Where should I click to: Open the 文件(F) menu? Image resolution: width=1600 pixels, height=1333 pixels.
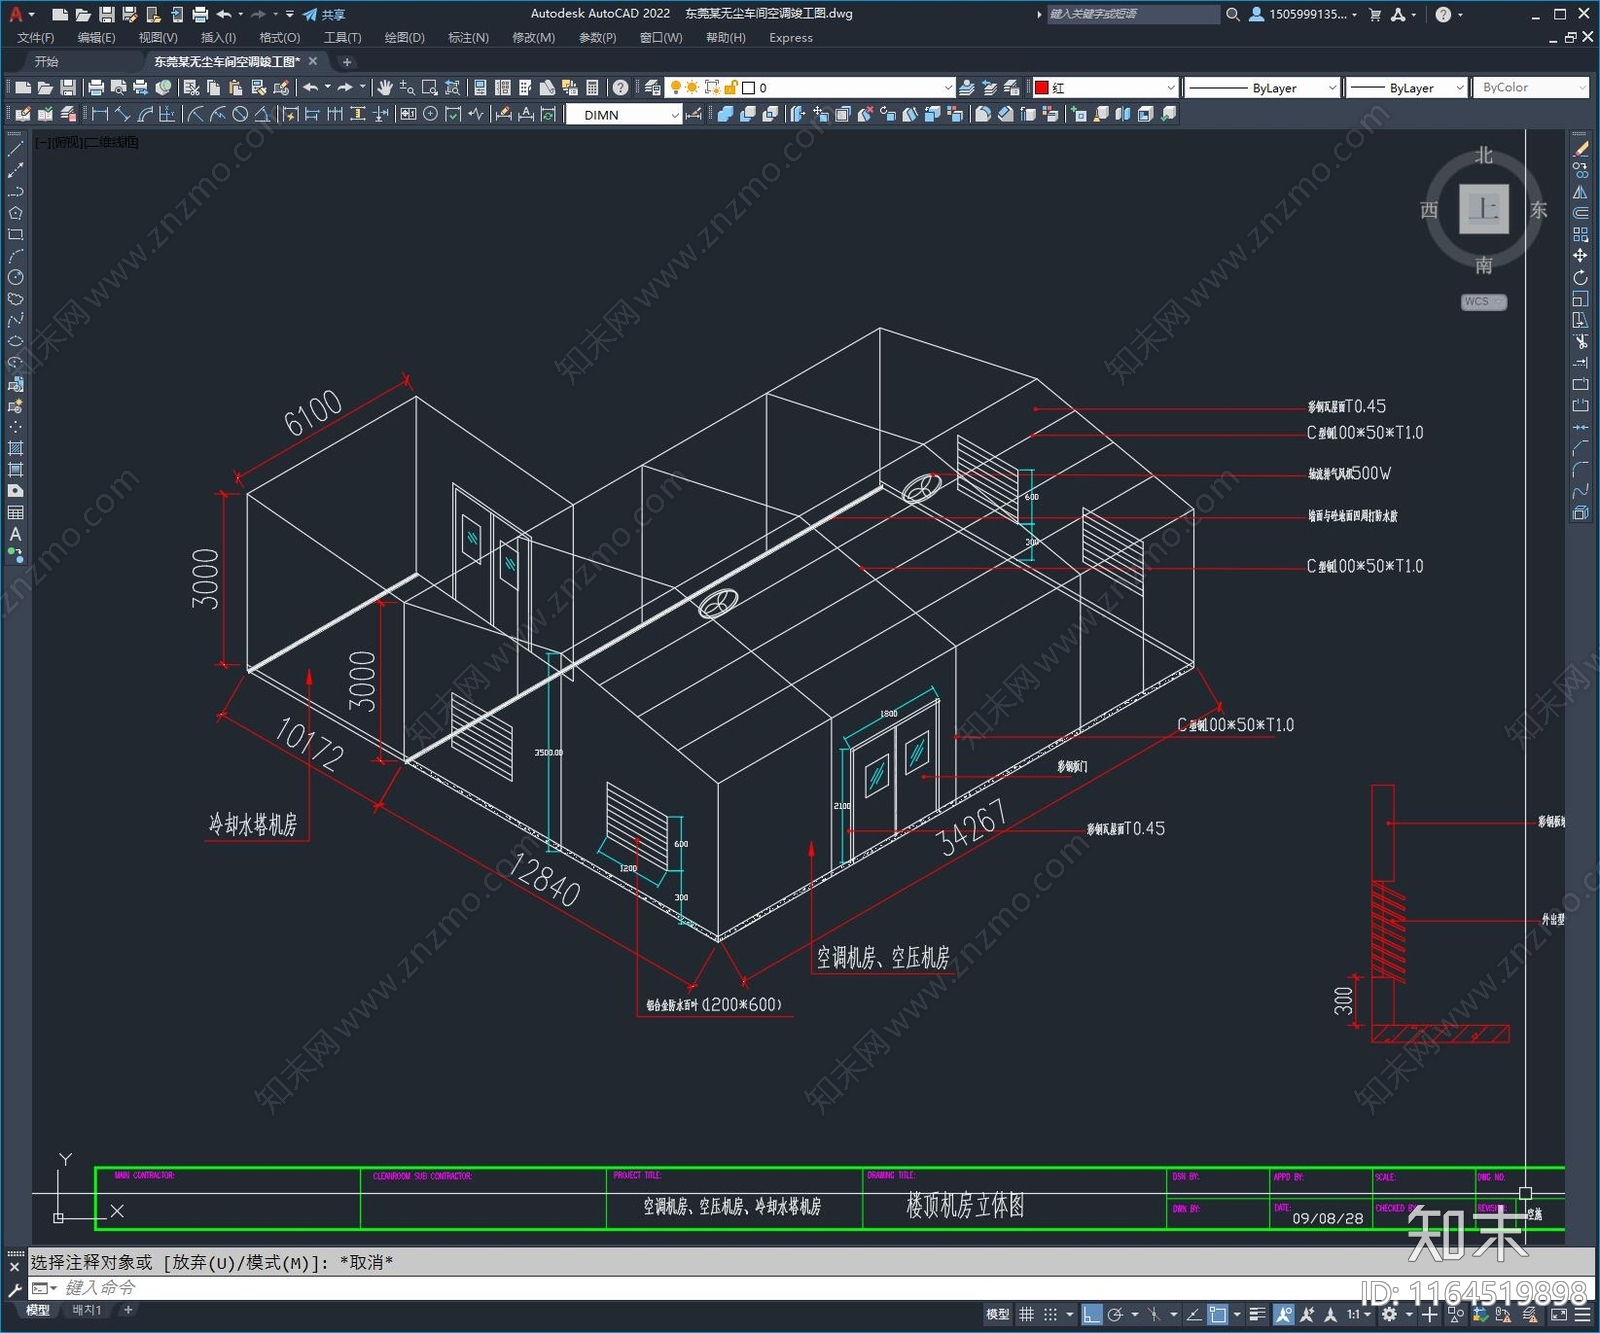[x=36, y=38]
